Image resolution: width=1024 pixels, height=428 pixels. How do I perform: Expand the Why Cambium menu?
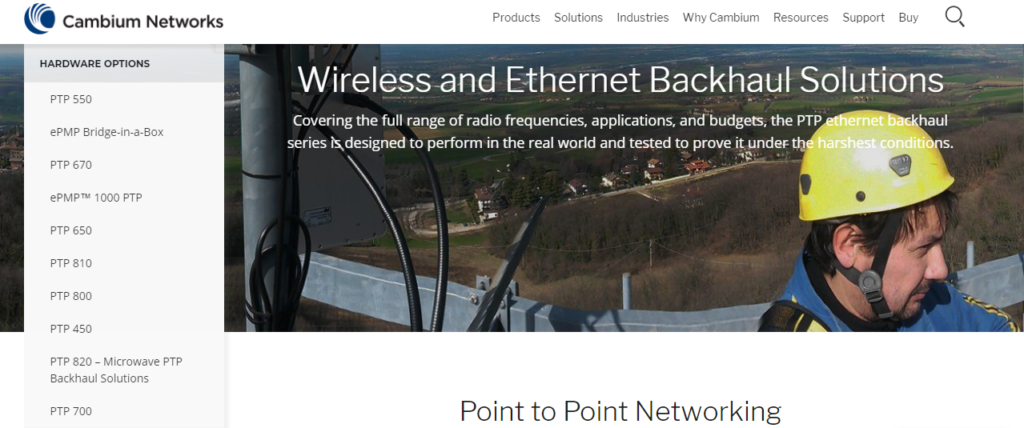click(721, 18)
